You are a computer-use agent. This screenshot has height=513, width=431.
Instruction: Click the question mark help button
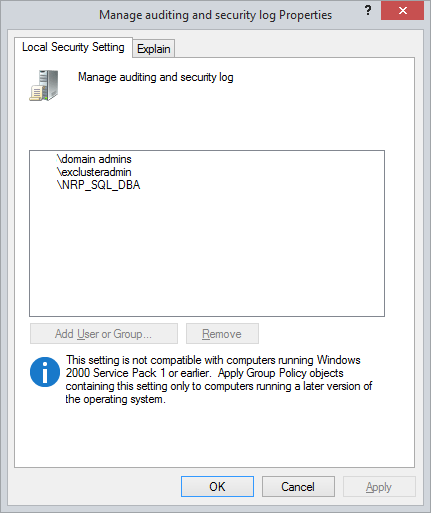[x=368, y=11]
